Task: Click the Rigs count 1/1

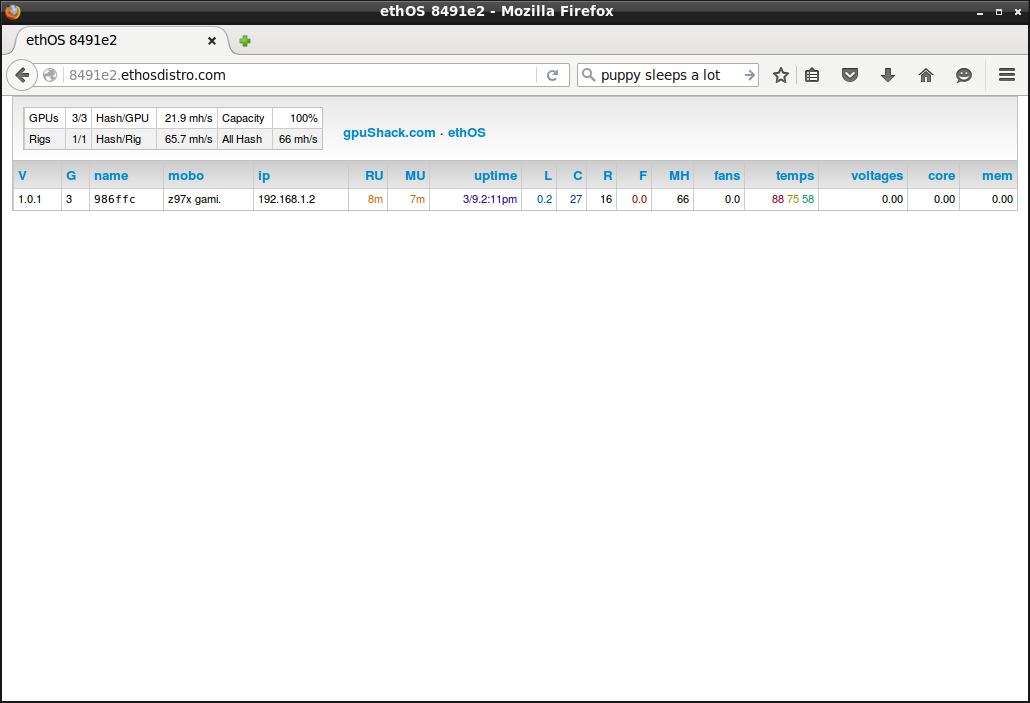Action: click(x=79, y=139)
